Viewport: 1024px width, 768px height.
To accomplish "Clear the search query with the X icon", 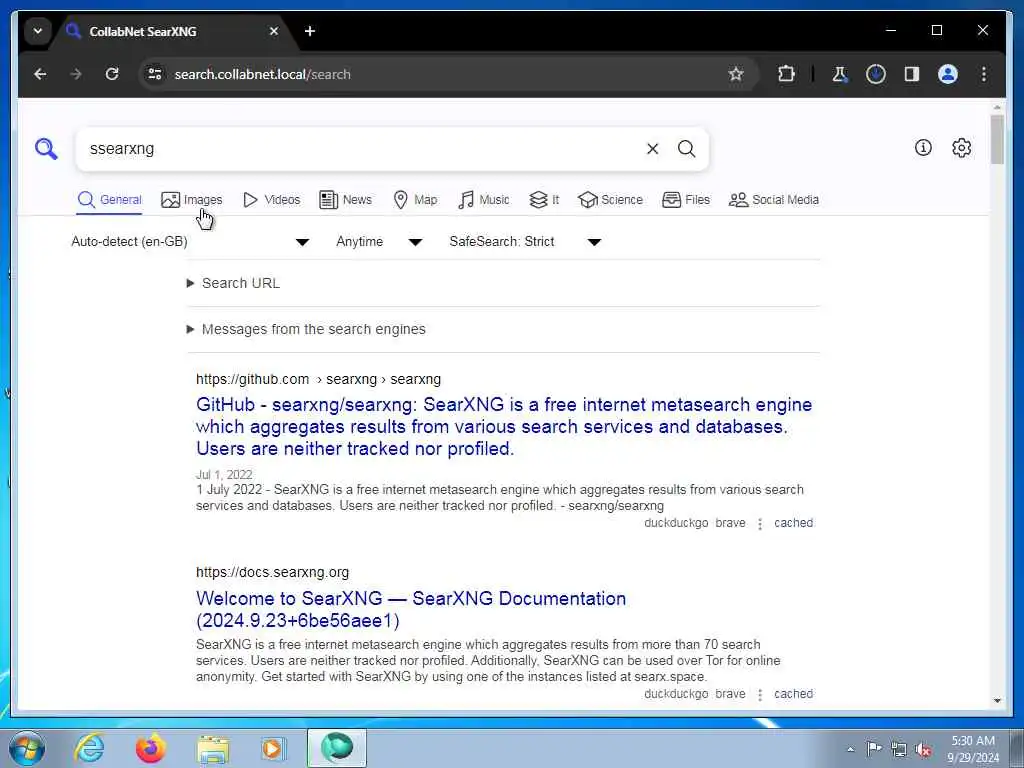I will pyautogui.click(x=652, y=149).
